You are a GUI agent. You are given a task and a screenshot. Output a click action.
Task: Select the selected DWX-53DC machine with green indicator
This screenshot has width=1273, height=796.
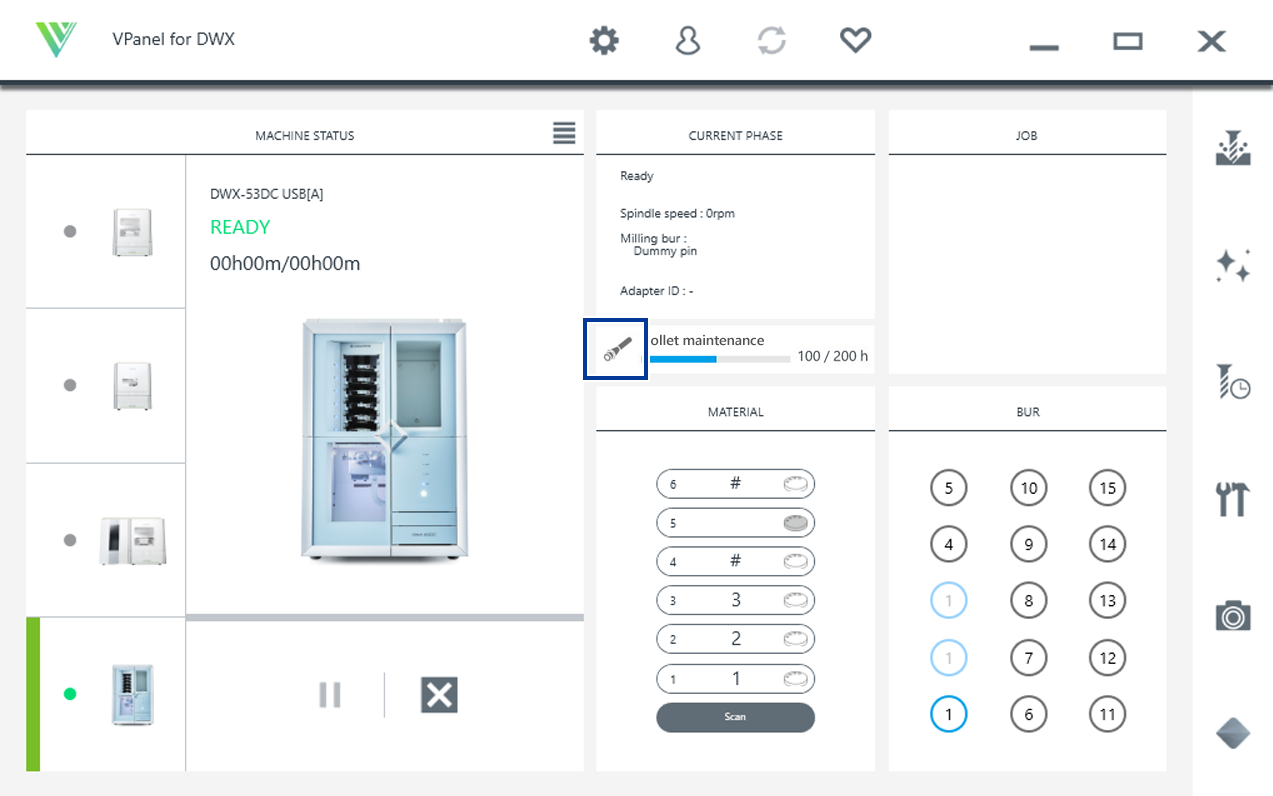coord(106,694)
